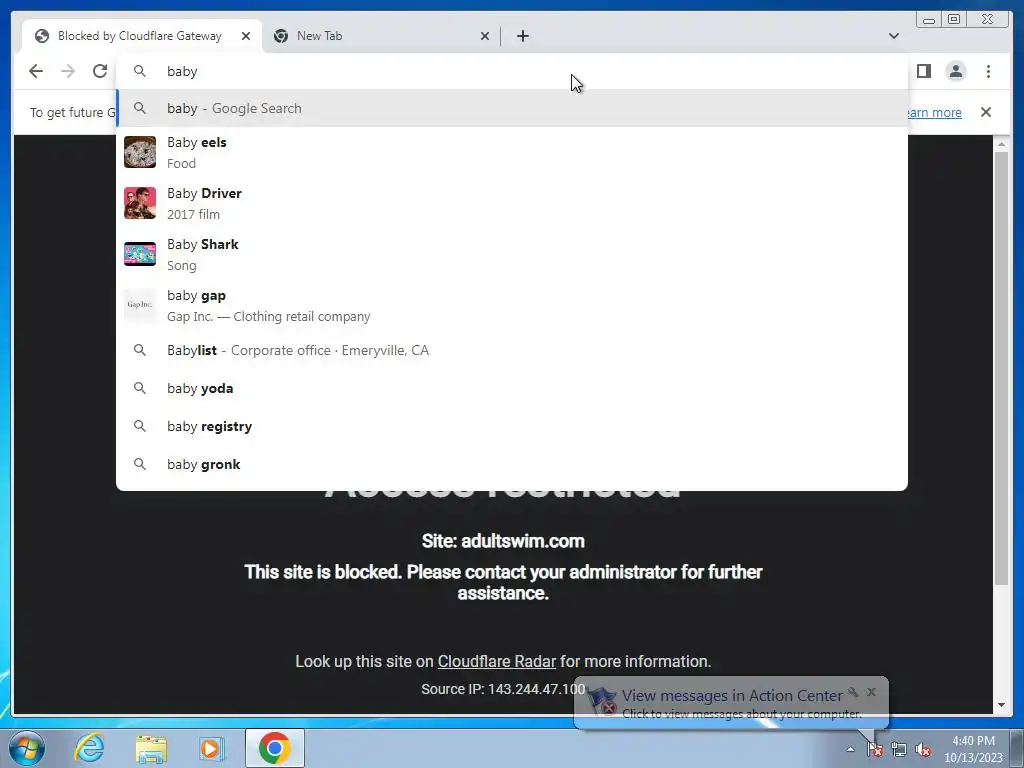Select the 'baby gronk' suggestion
The width and height of the screenshot is (1024, 768).
click(512, 464)
